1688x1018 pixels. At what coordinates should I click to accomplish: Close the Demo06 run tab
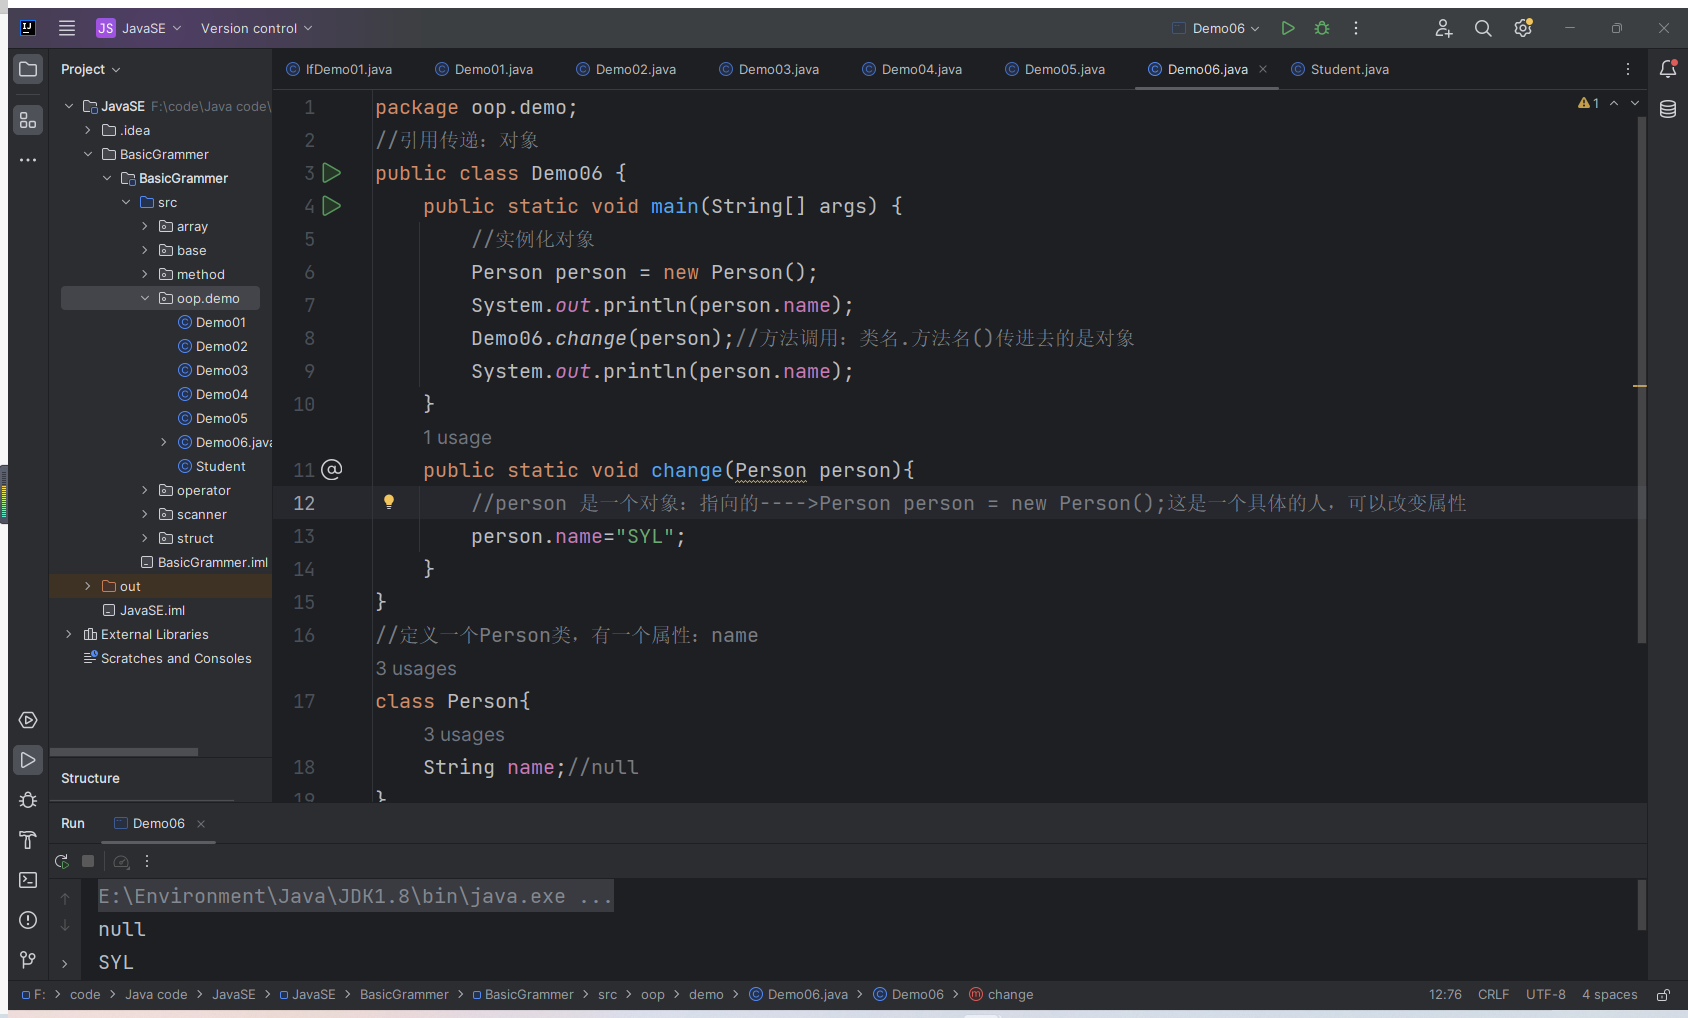click(201, 824)
